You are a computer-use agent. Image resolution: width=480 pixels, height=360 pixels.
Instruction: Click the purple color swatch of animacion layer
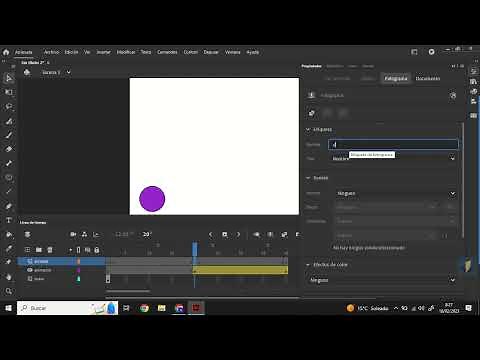[79, 270]
